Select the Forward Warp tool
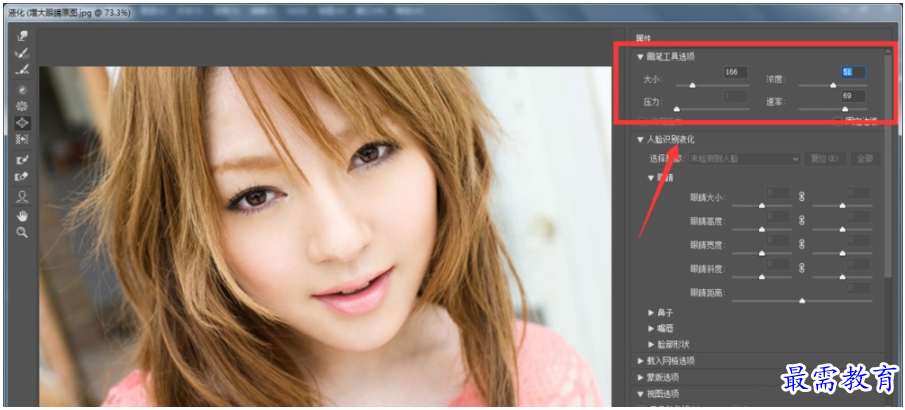 point(23,36)
